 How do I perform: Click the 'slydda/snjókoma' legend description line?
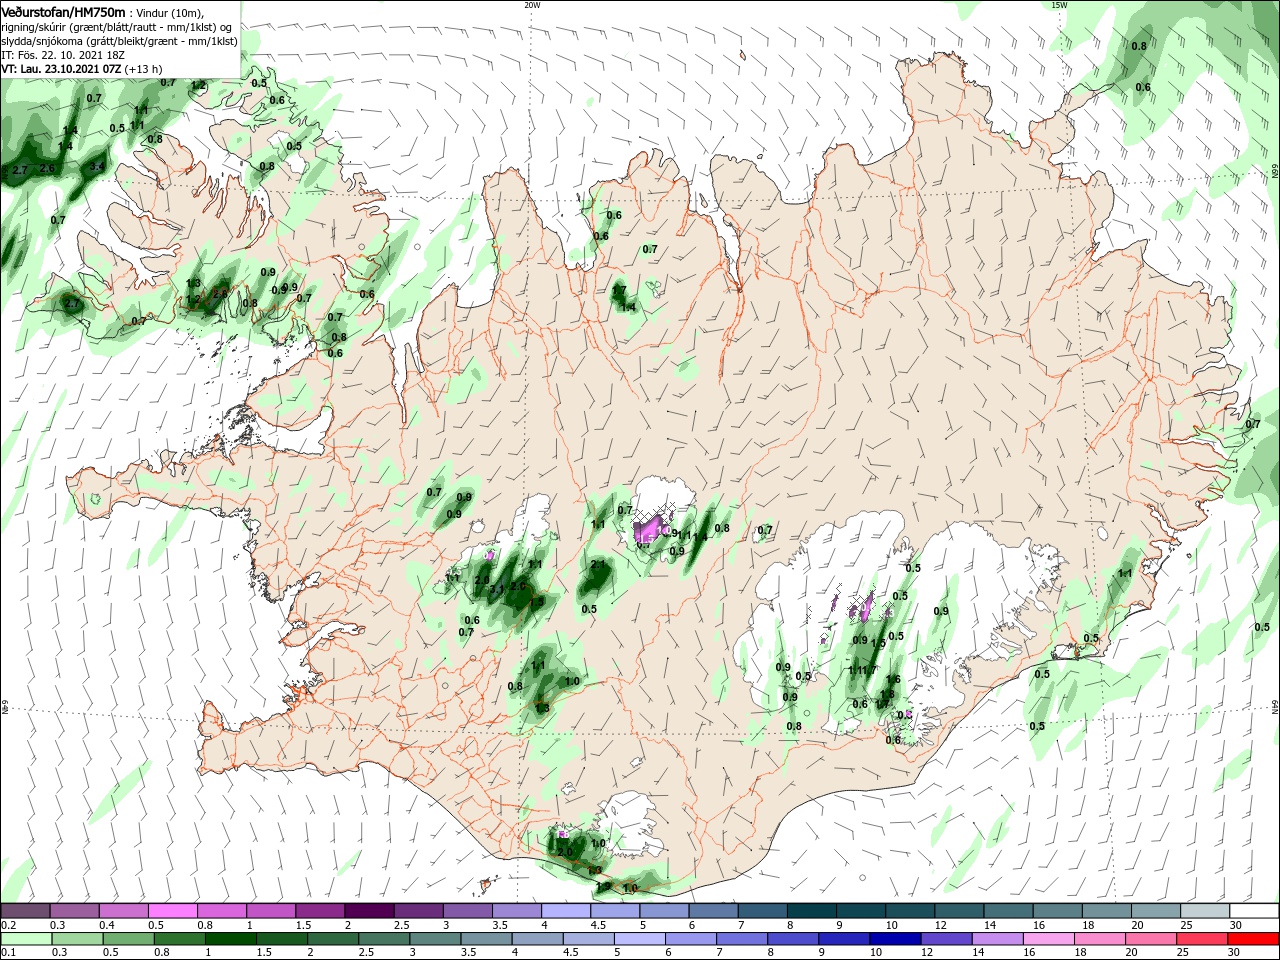tap(119, 41)
